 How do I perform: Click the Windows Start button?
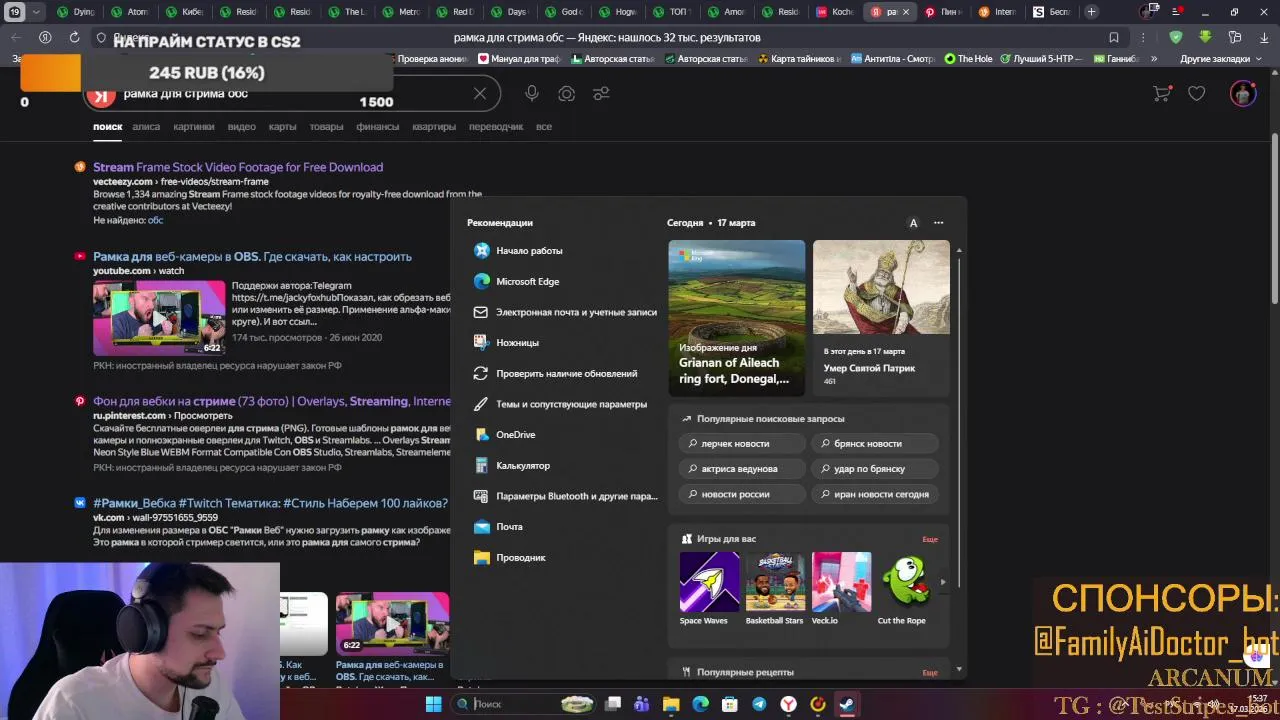click(433, 704)
